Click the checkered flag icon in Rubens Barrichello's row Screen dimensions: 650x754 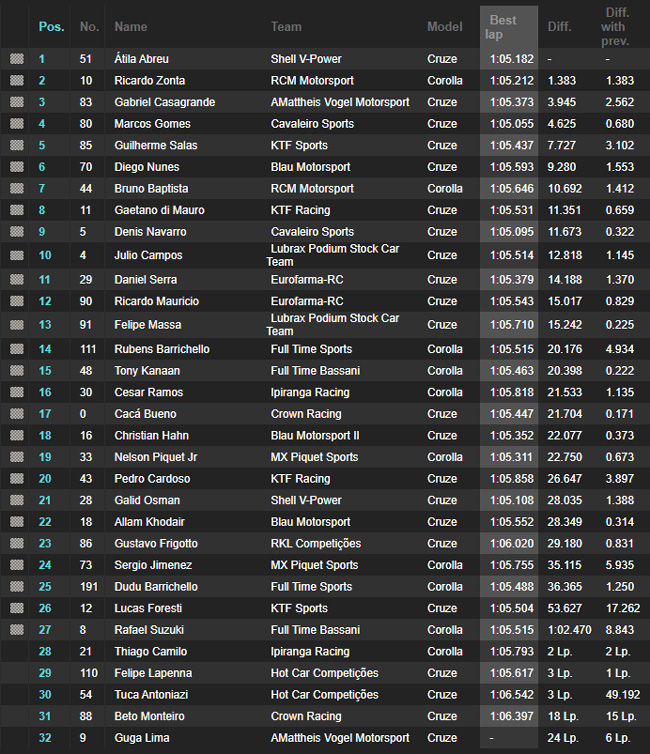click(17, 349)
